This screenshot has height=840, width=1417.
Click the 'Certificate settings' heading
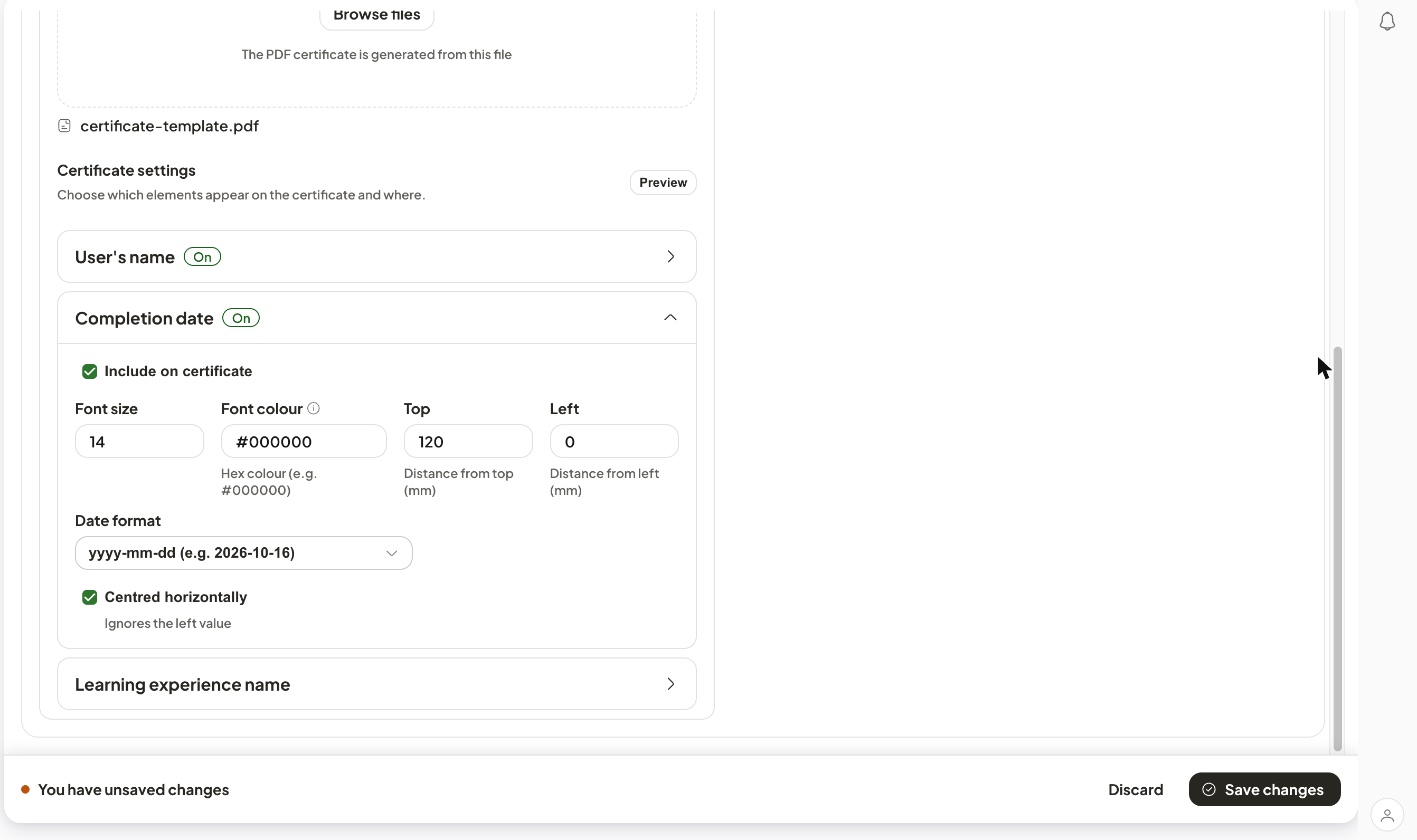[126, 170]
